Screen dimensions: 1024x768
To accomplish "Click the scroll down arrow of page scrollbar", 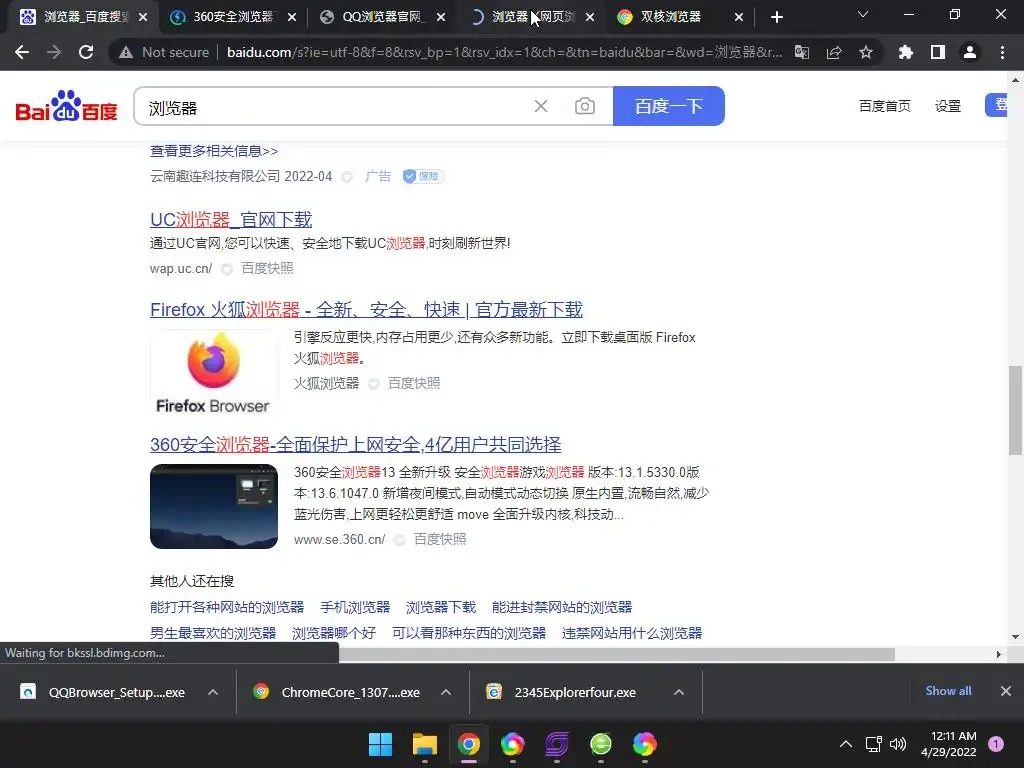I will click(x=1015, y=636).
